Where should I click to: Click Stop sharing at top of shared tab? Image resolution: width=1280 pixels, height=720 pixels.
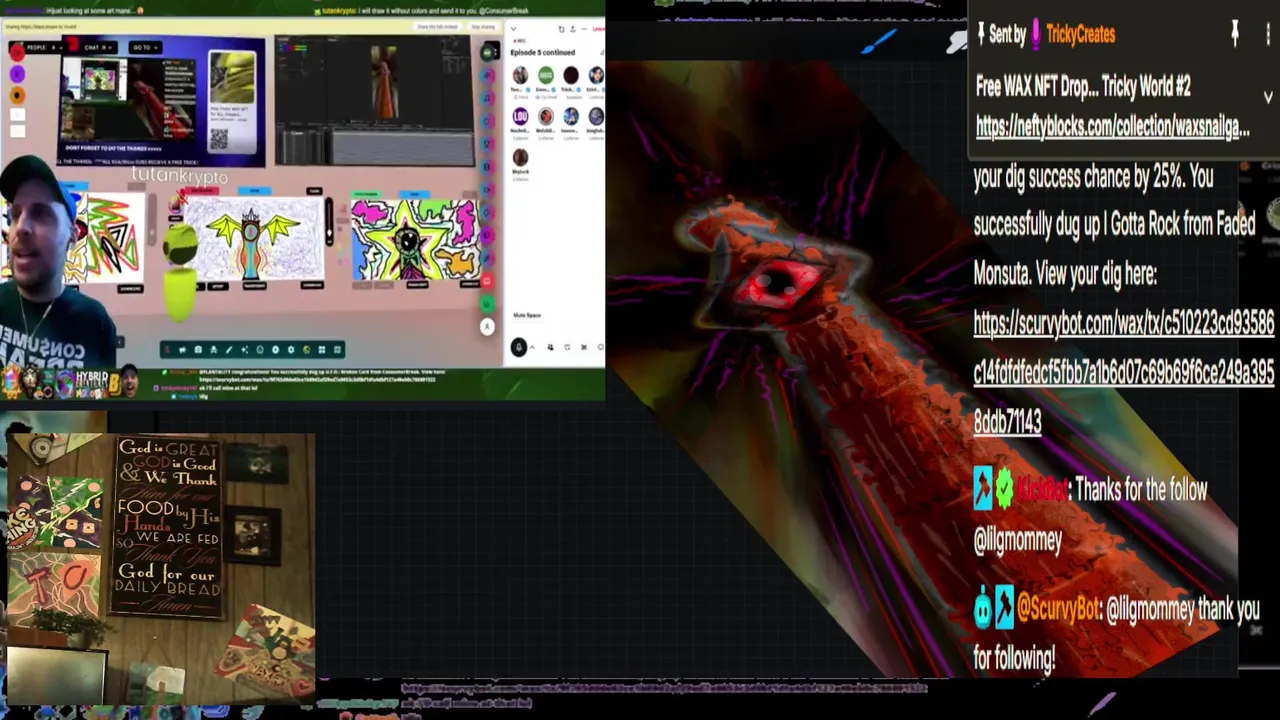click(x=483, y=27)
